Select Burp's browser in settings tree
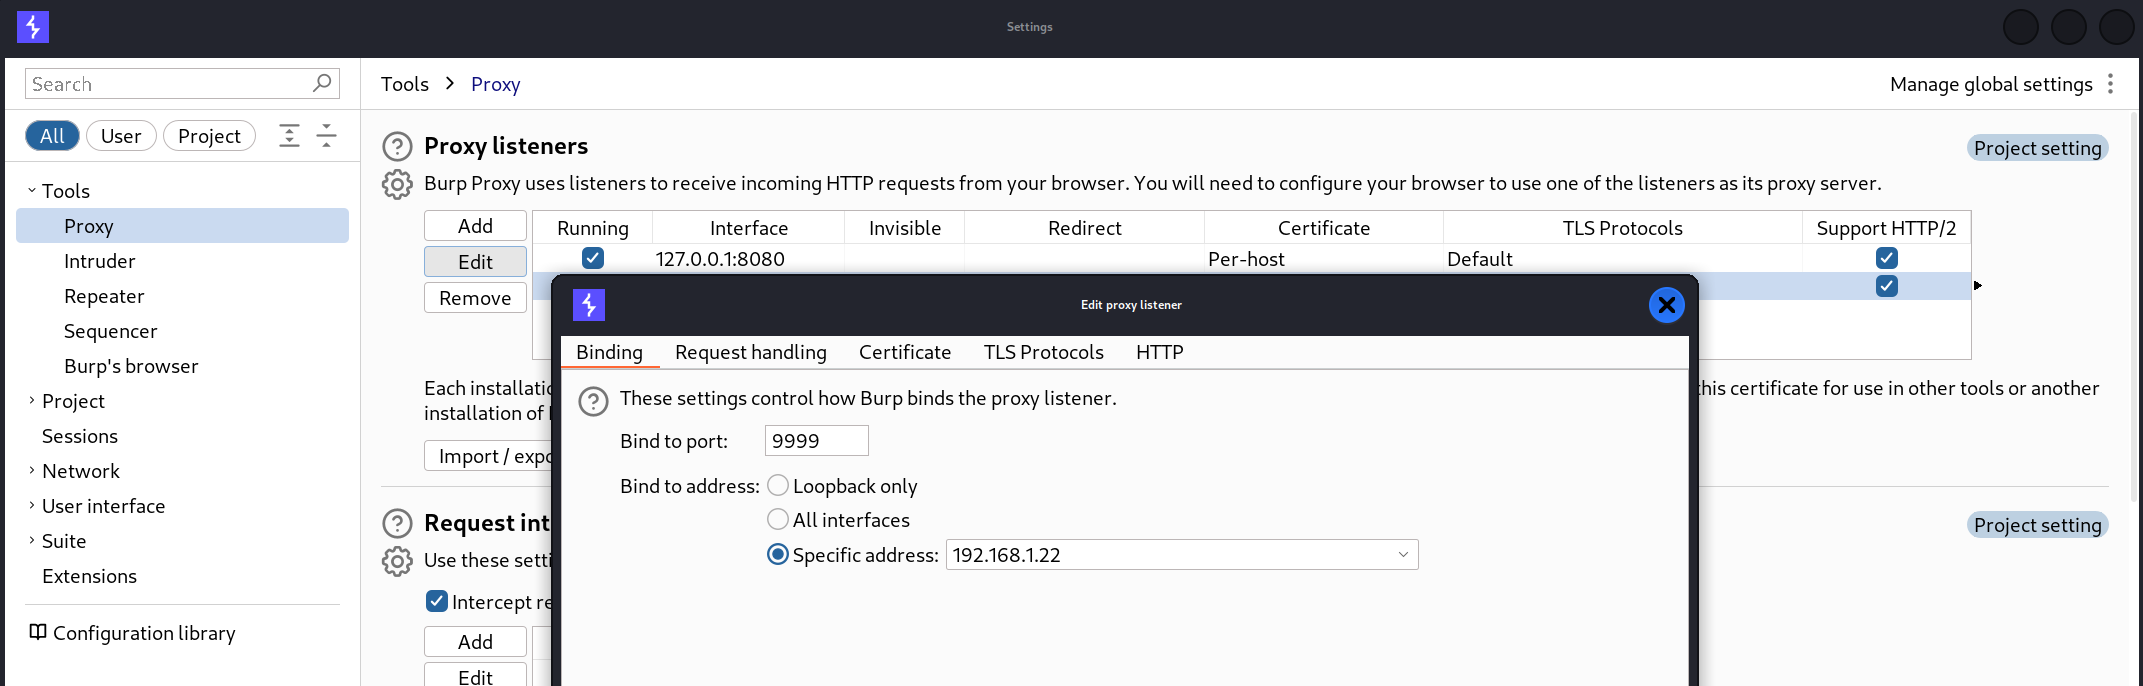The width and height of the screenshot is (2143, 686). pos(131,366)
